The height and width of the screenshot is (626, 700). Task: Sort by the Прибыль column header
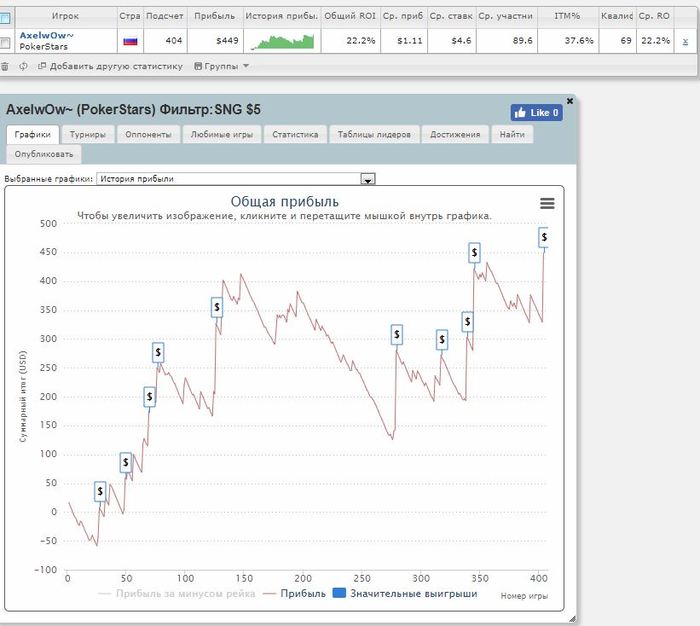point(215,16)
